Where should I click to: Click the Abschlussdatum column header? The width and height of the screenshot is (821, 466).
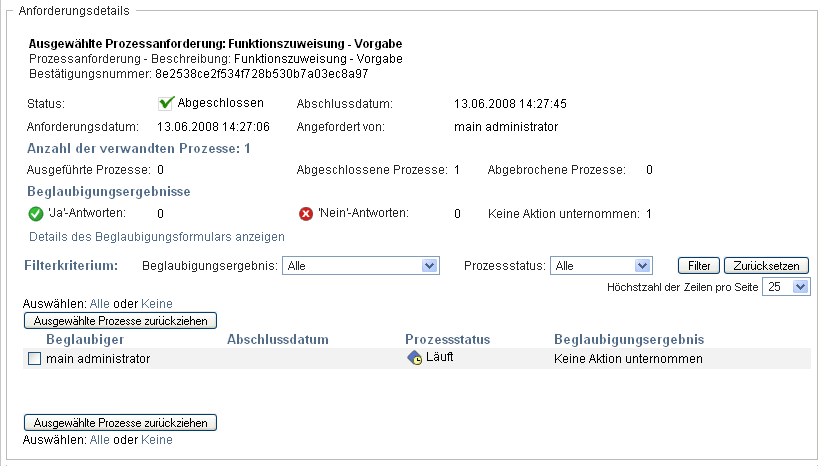click(x=278, y=340)
